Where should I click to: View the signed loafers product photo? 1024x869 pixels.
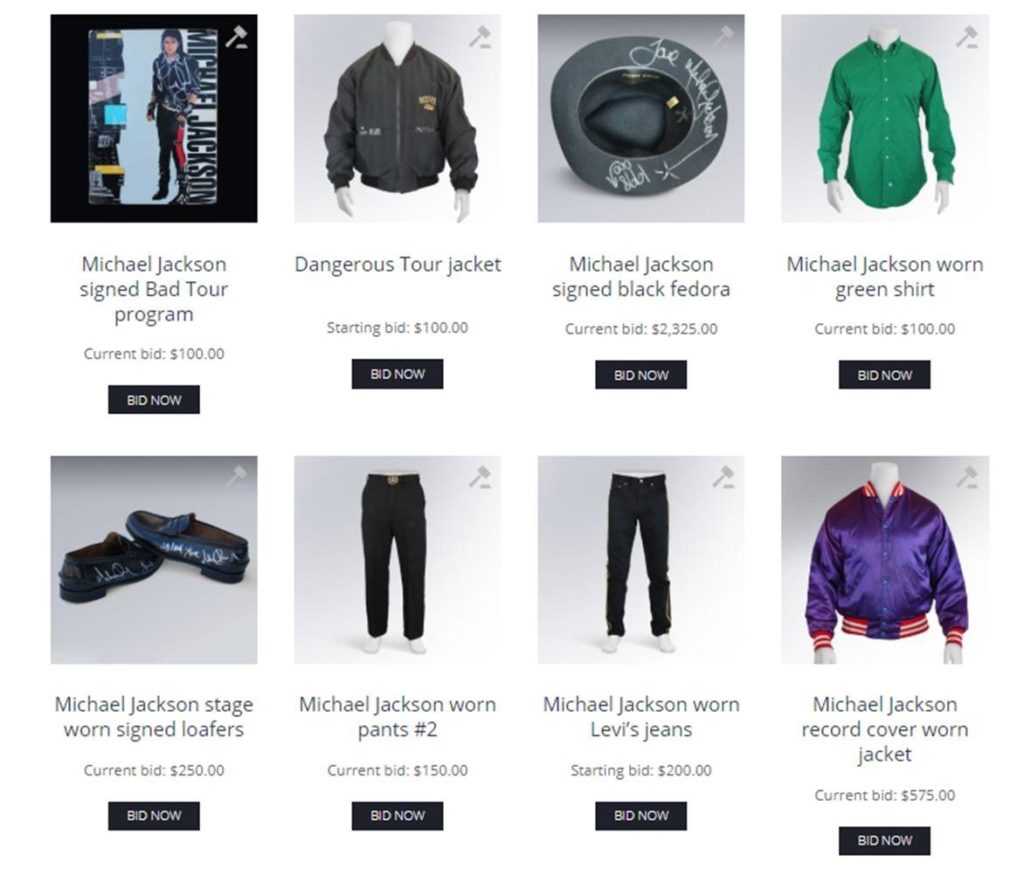[x=154, y=560]
